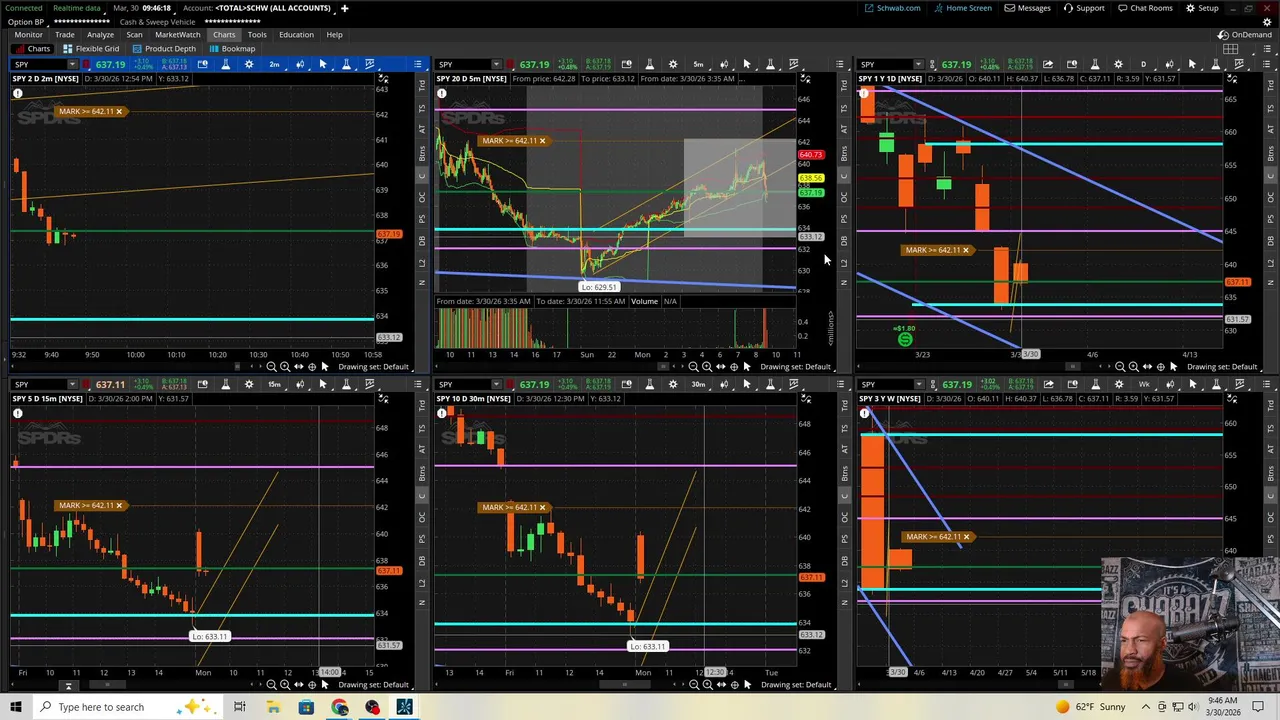Image resolution: width=1280 pixels, height=720 pixels.
Task: Click share chart icon on SPY 2 D 2m chart
Action: pyautogui.click(x=202, y=64)
